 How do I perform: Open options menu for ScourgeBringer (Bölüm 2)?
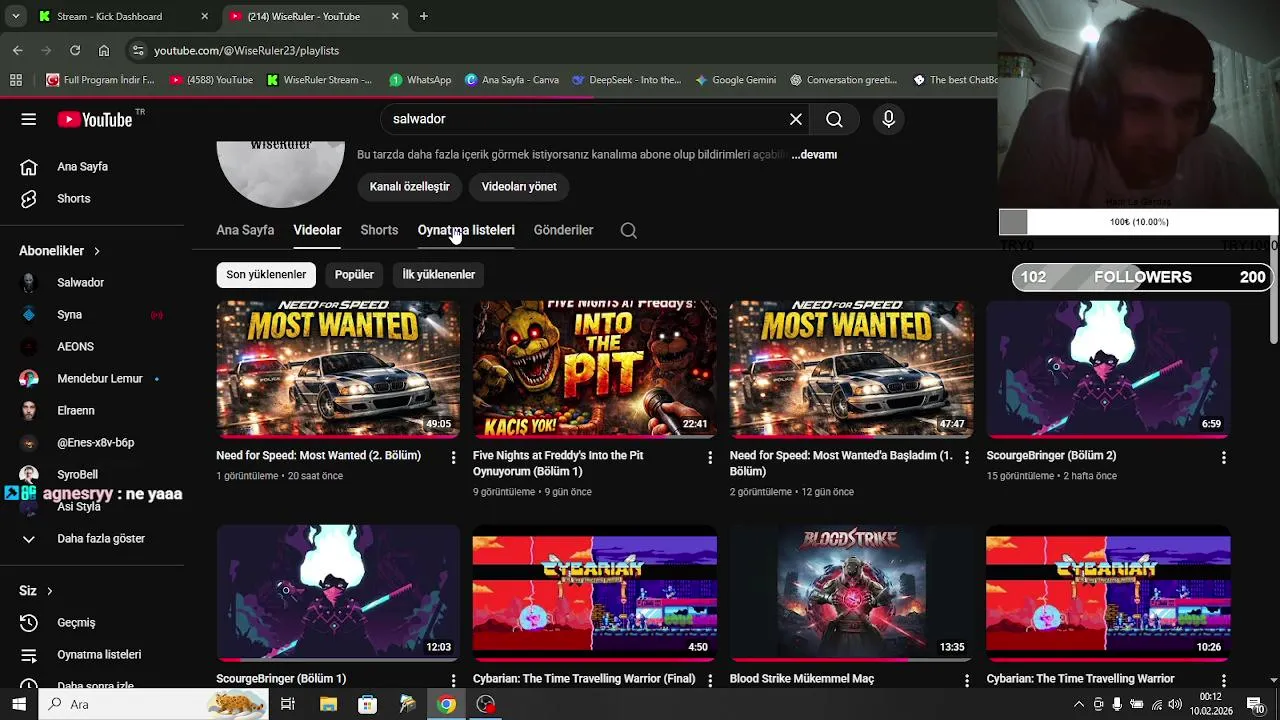pos(1223,457)
